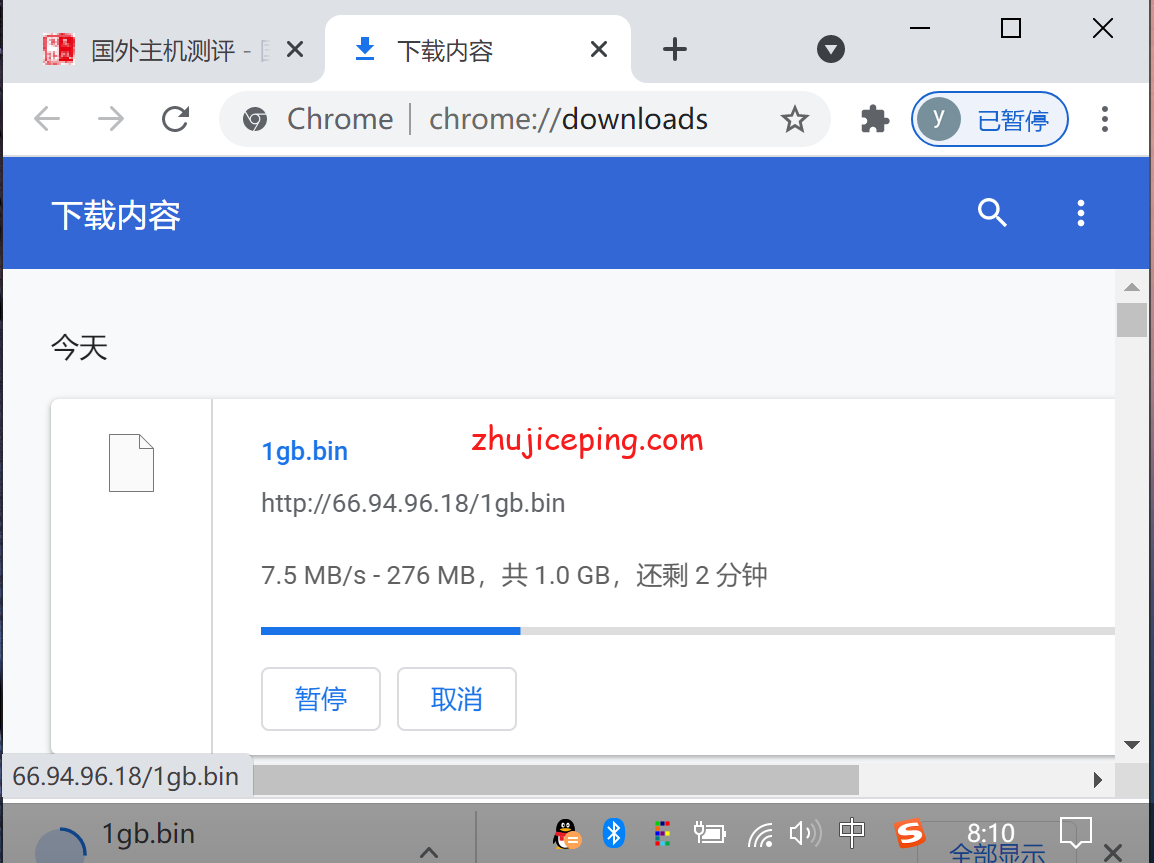Open the tab search dropdown arrow
1154x863 pixels.
tap(831, 49)
